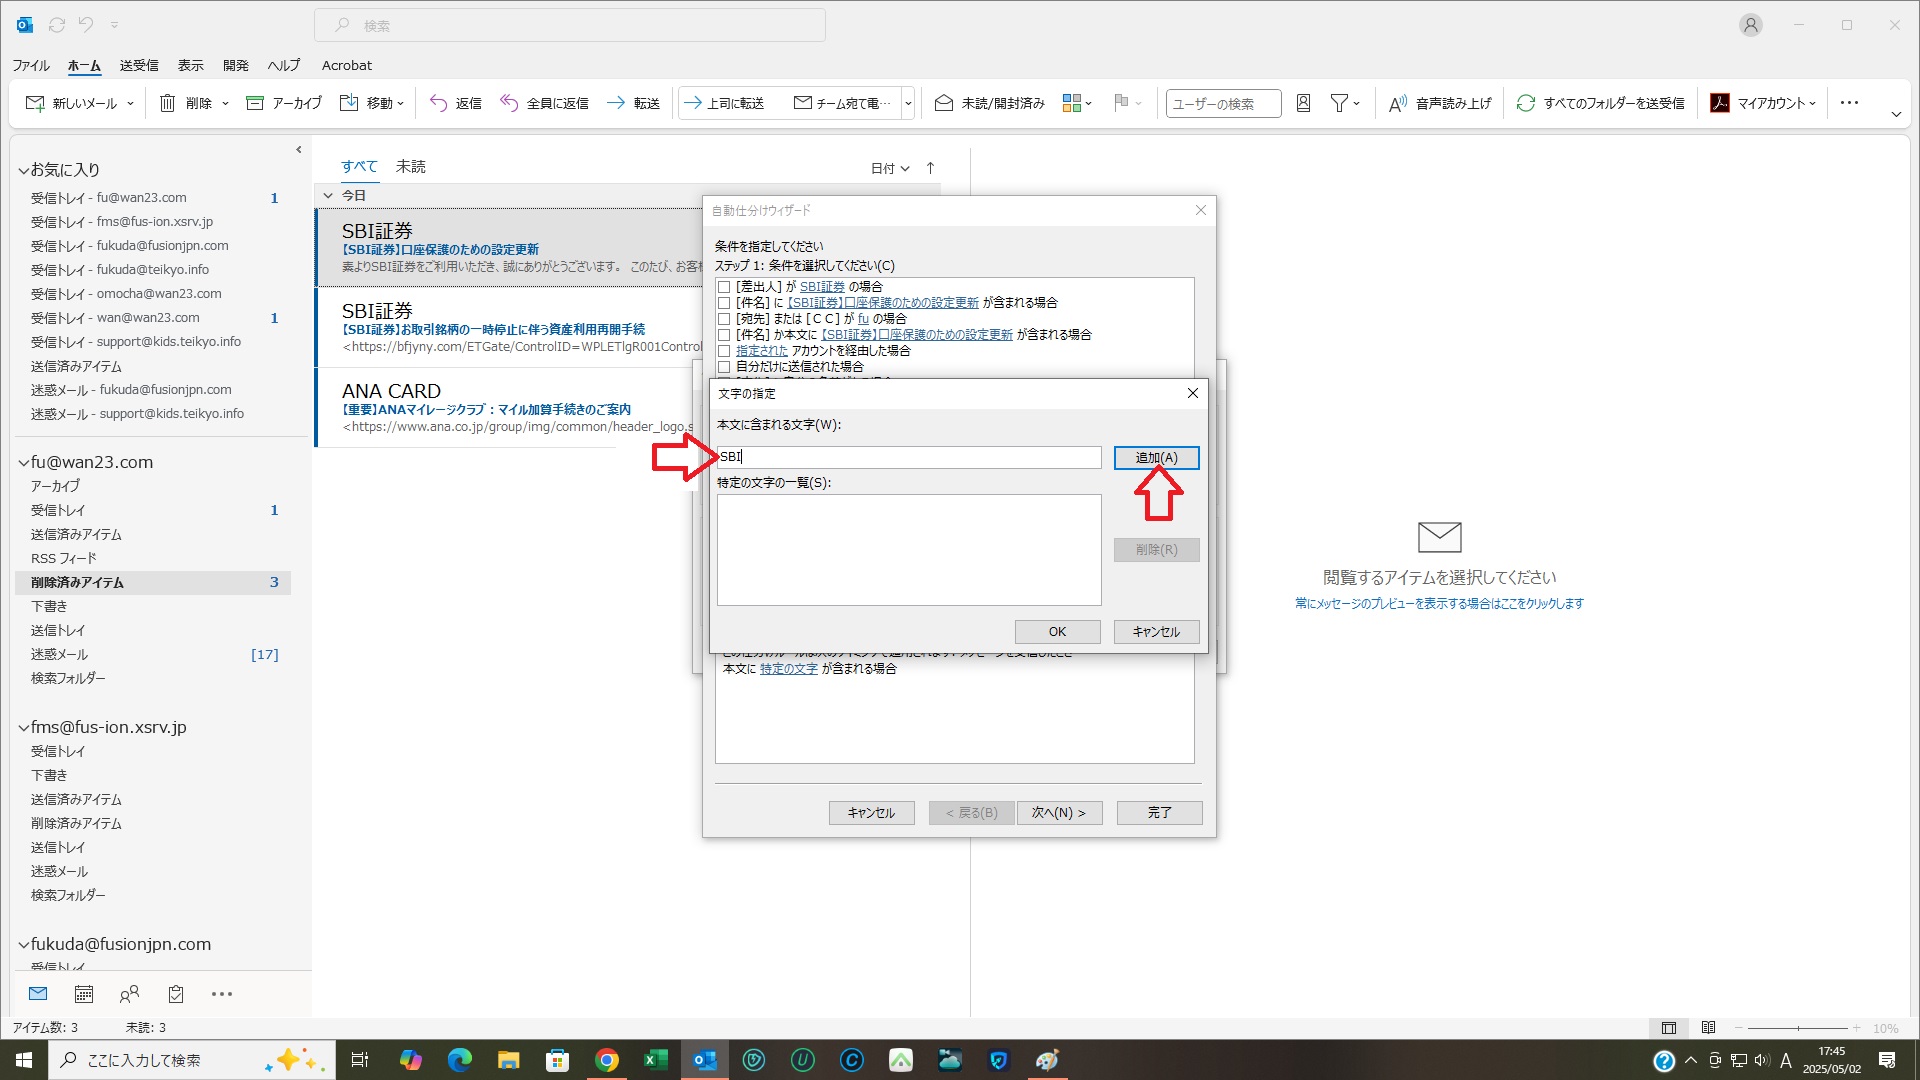Click the filter email funnel icon
Image resolution: width=1920 pixels, height=1080 pixels.
(x=1339, y=103)
